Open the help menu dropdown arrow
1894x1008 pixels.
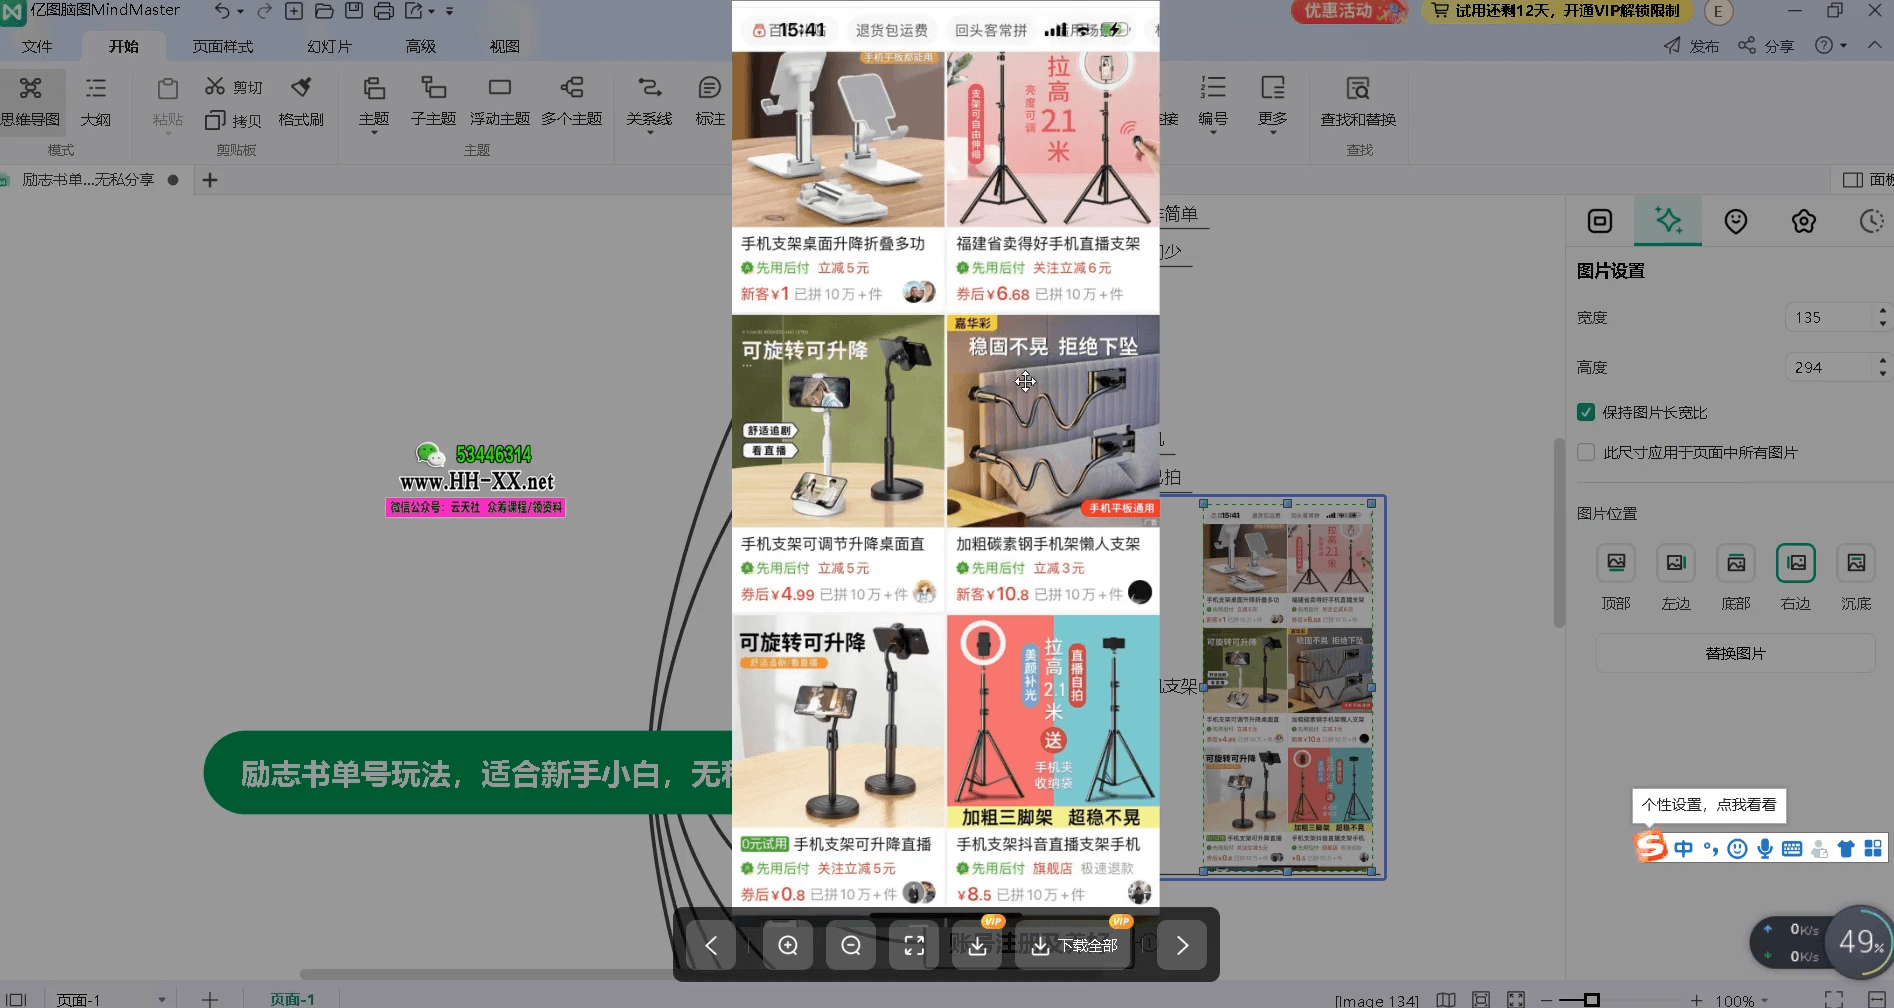tap(1844, 46)
